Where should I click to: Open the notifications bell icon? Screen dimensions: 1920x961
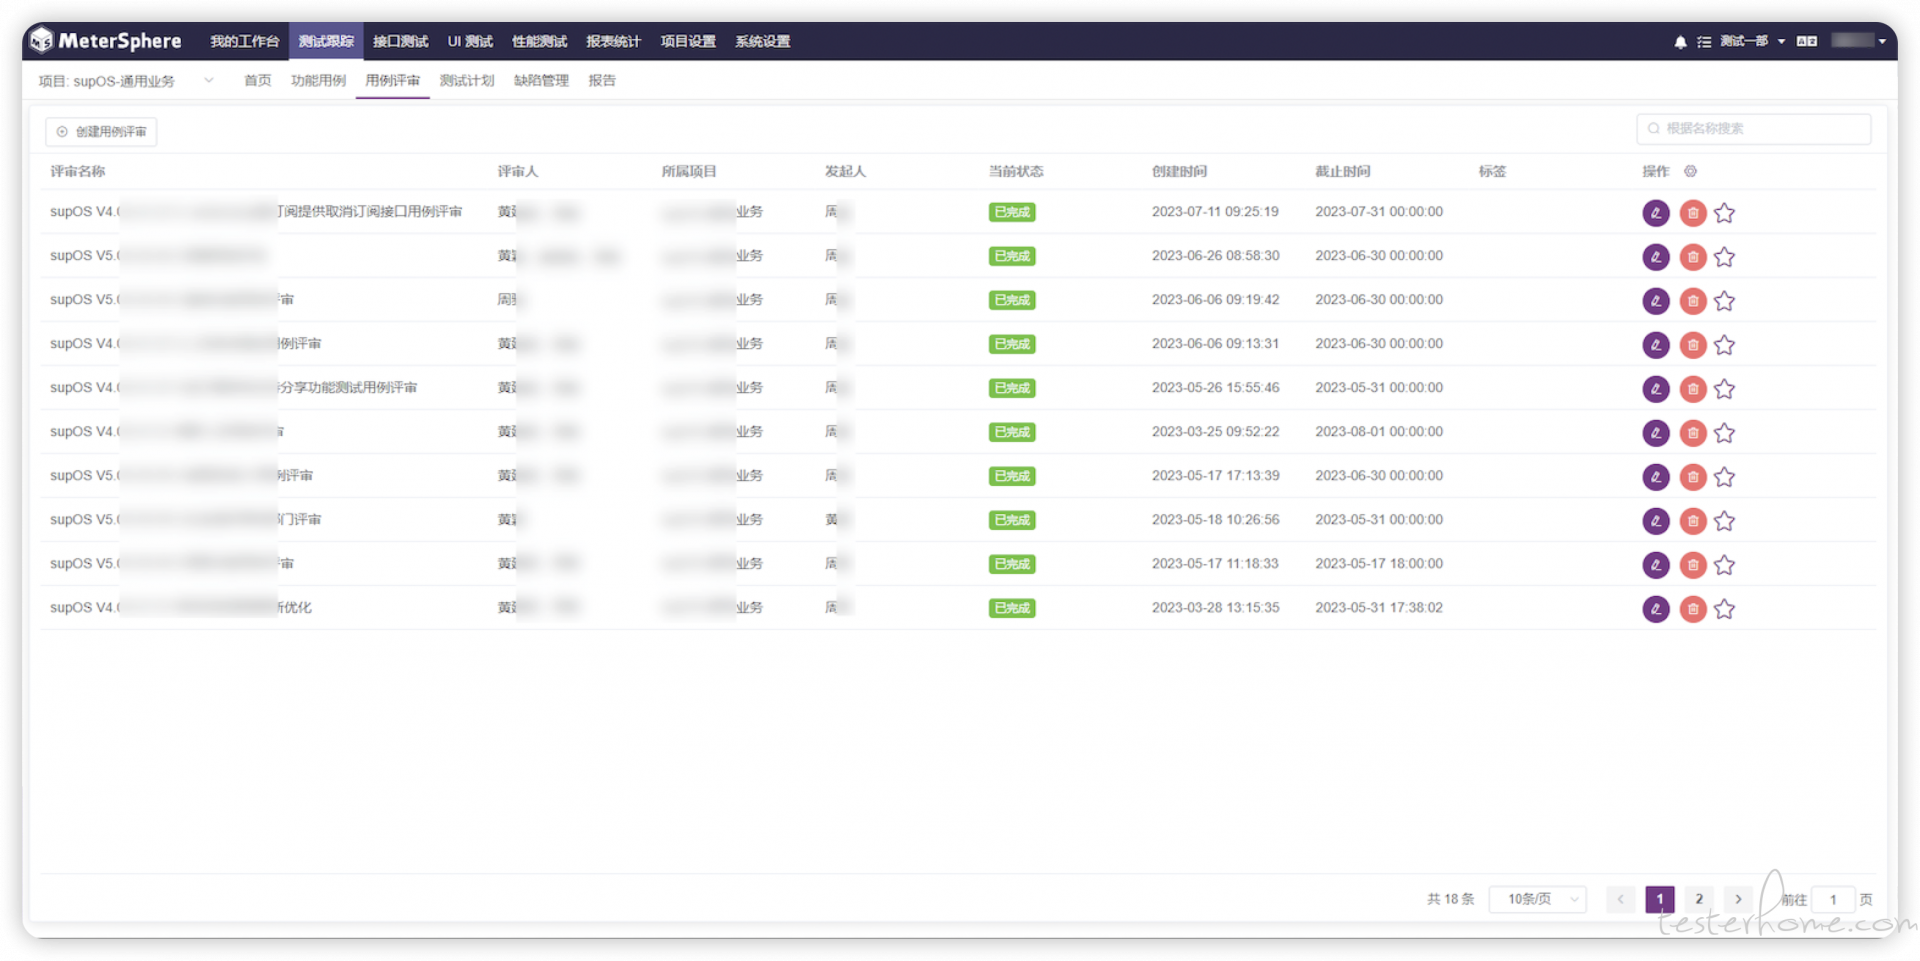click(x=1680, y=42)
